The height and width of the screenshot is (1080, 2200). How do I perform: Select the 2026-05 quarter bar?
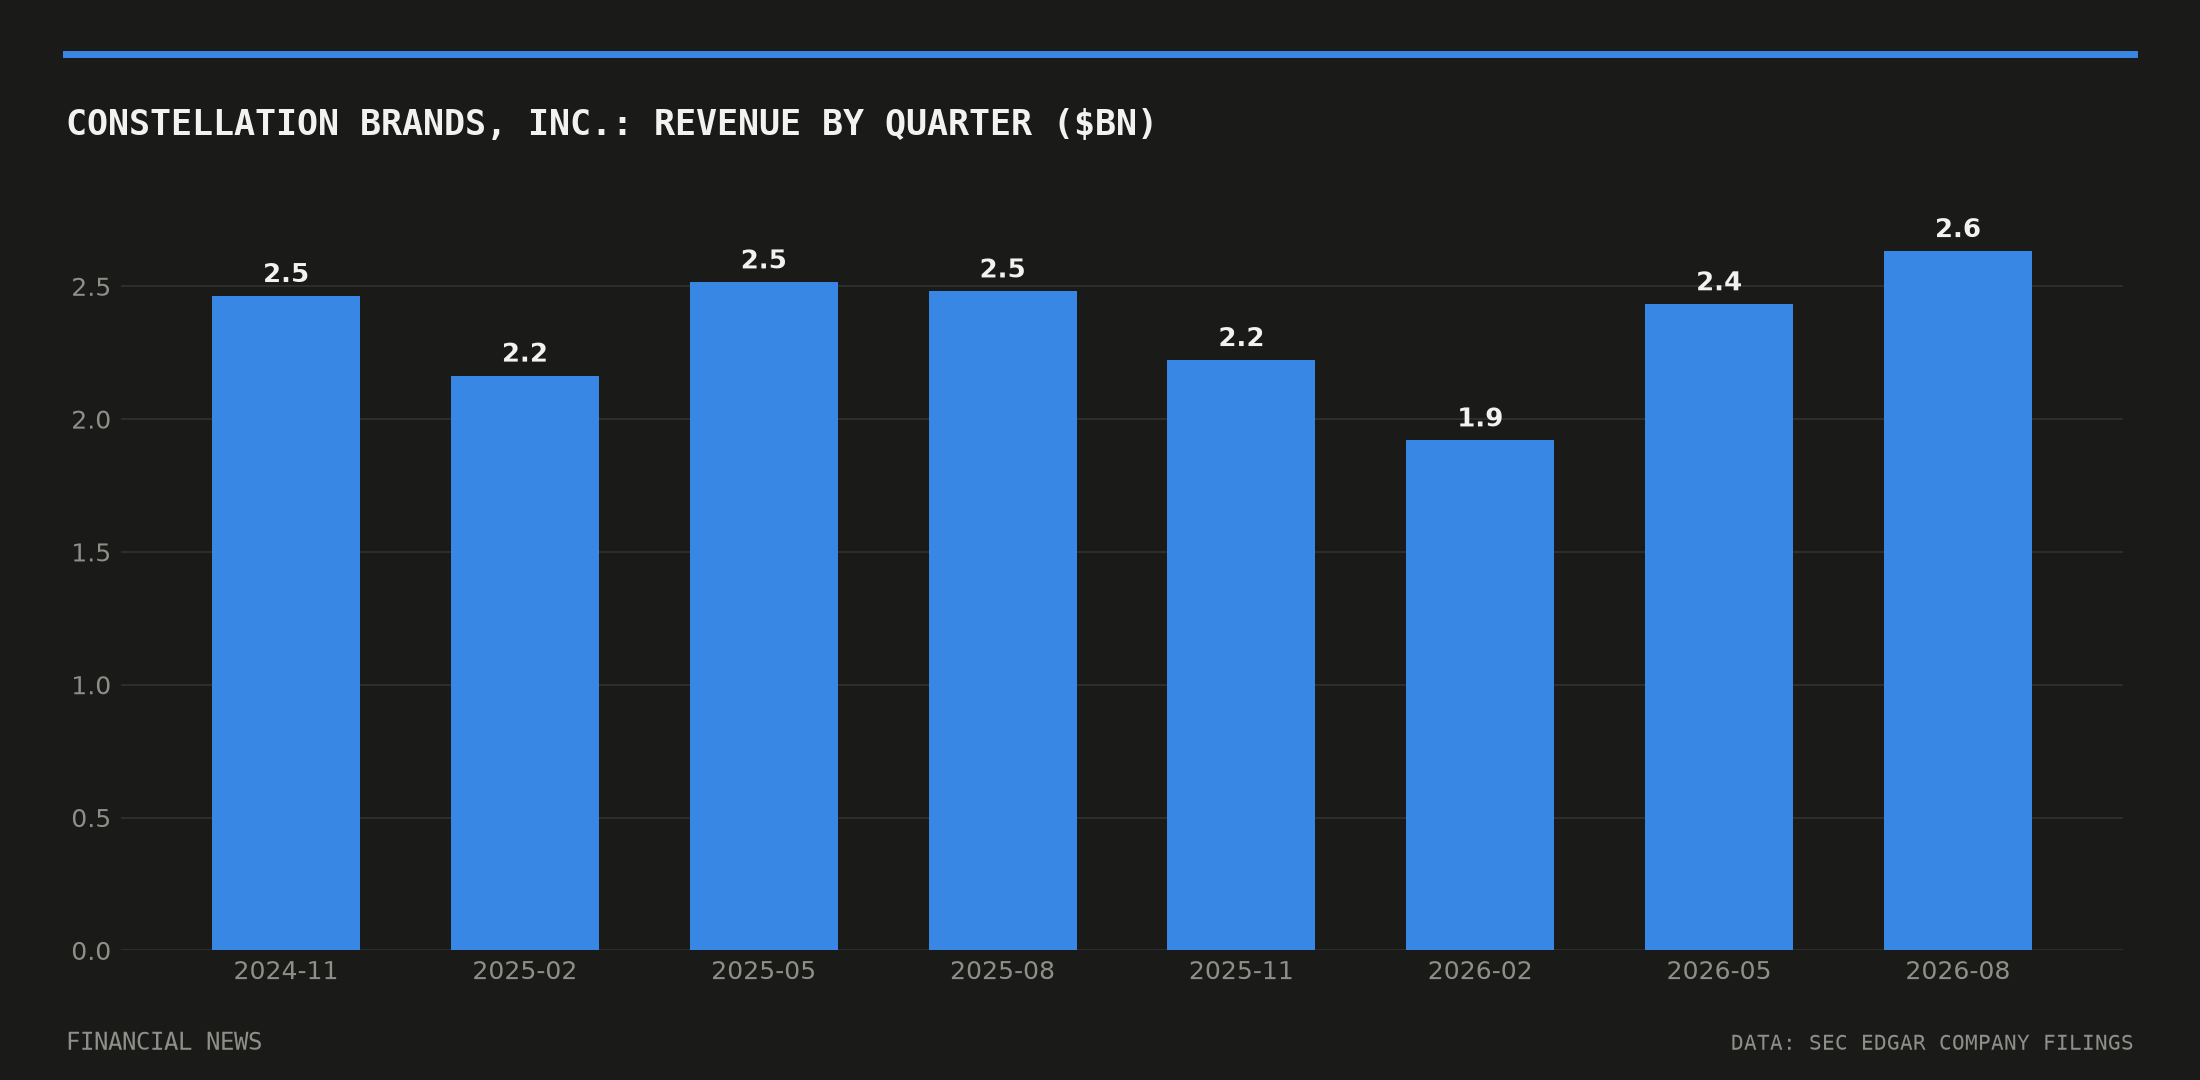(x=1719, y=627)
